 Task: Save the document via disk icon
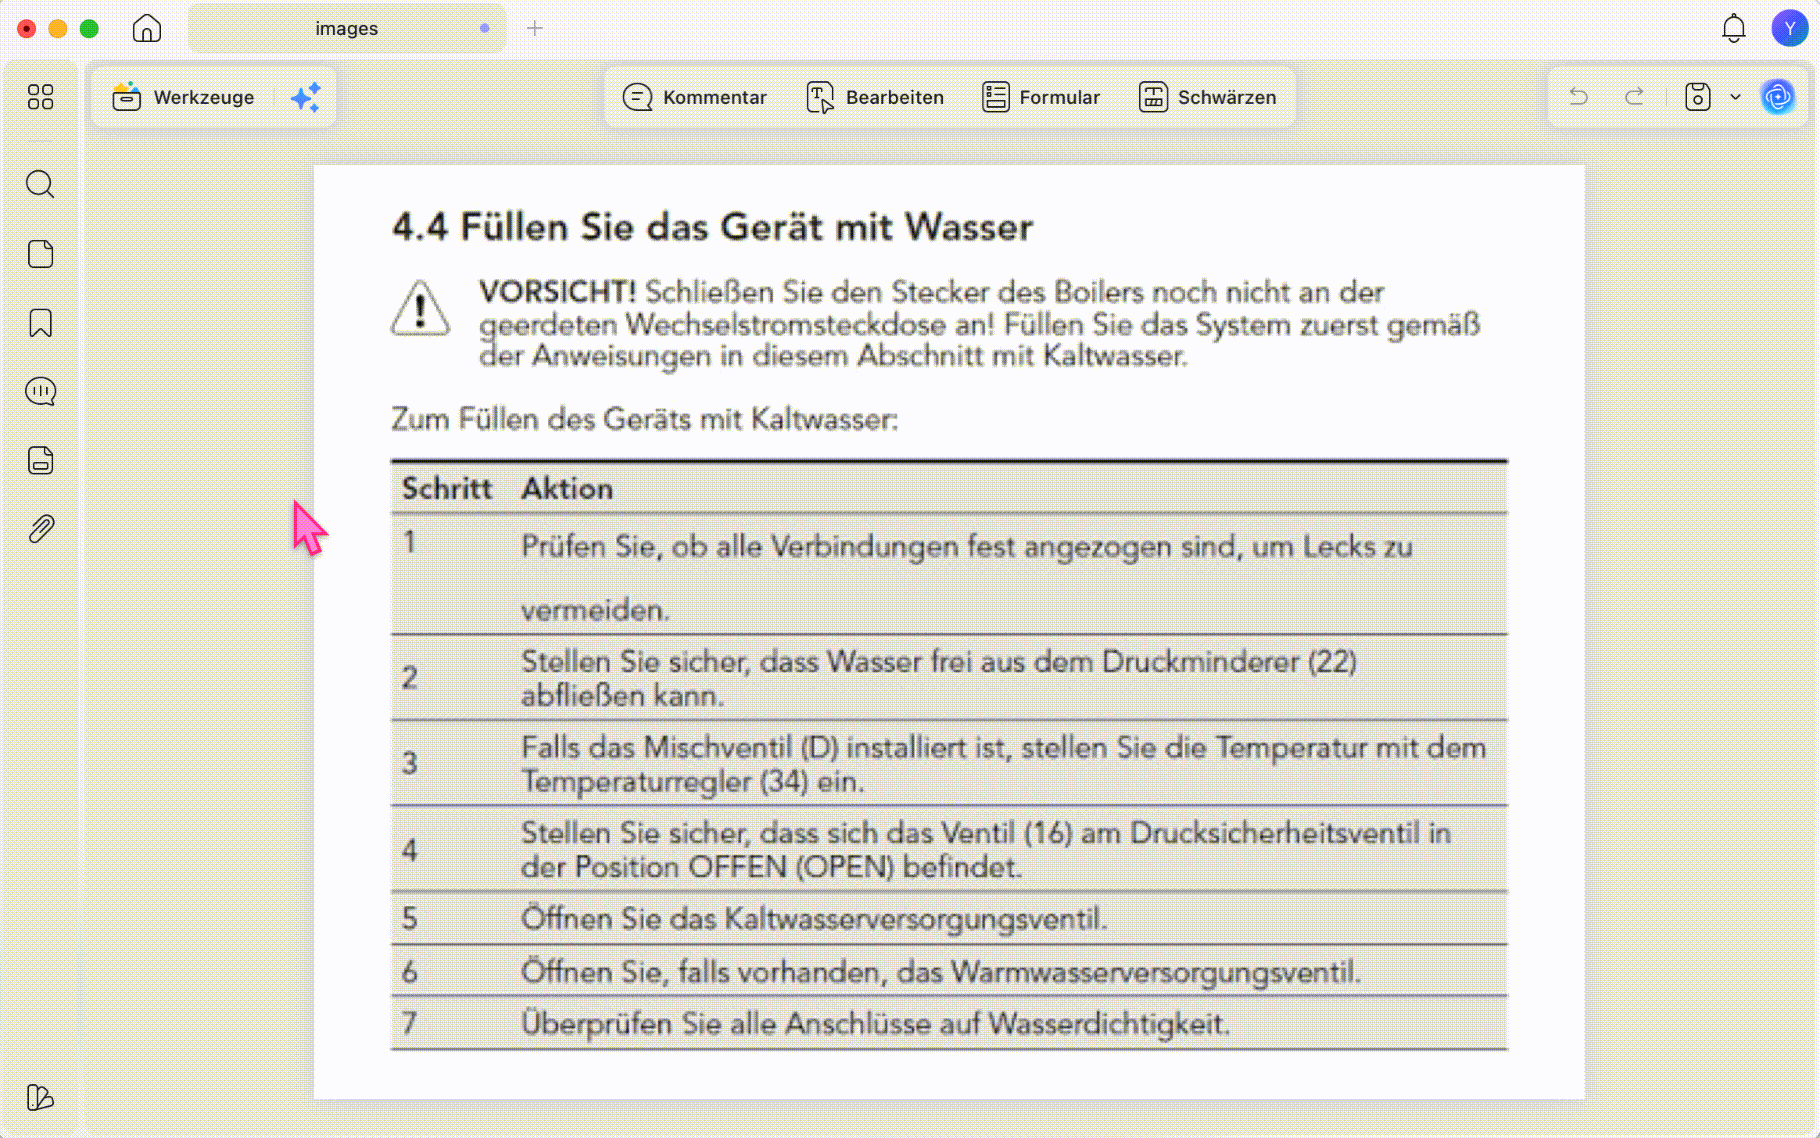point(1698,97)
